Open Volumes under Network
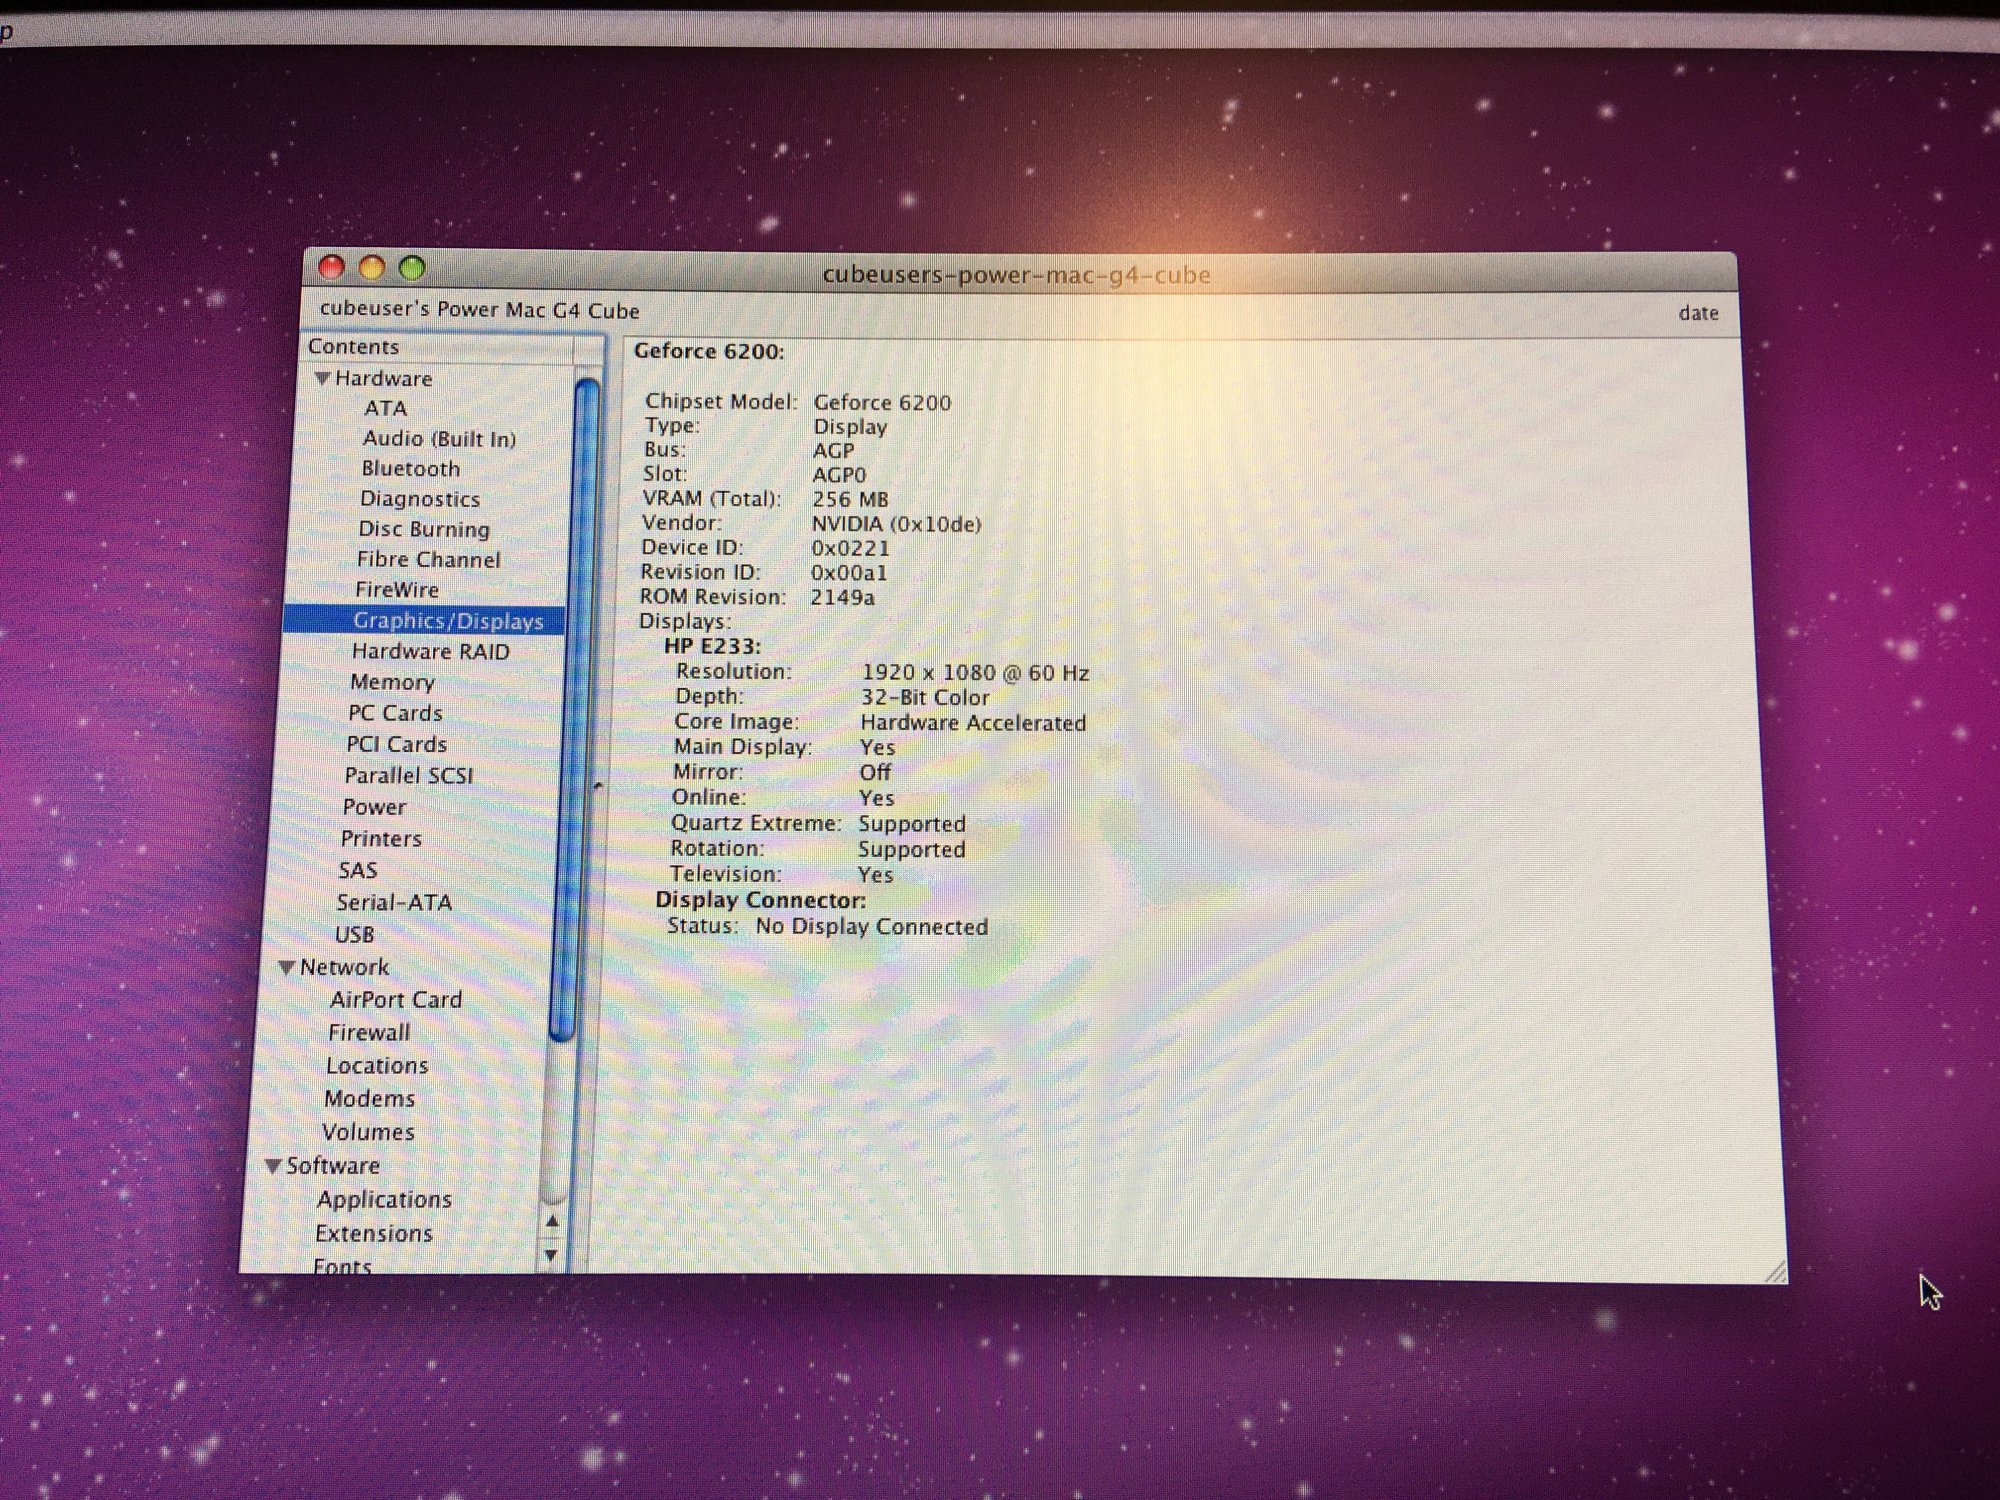Image resolution: width=2000 pixels, height=1500 pixels. tap(368, 1132)
